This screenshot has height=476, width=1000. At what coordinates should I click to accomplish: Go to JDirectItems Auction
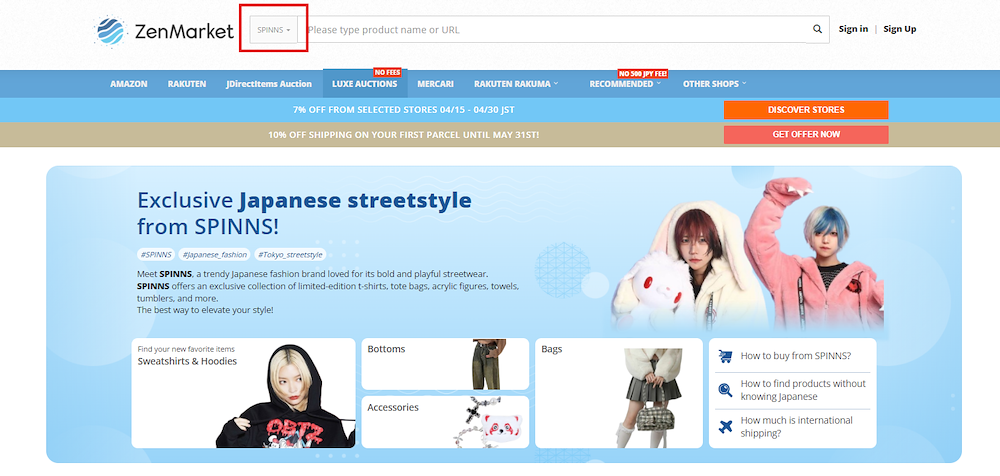click(269, 84)
